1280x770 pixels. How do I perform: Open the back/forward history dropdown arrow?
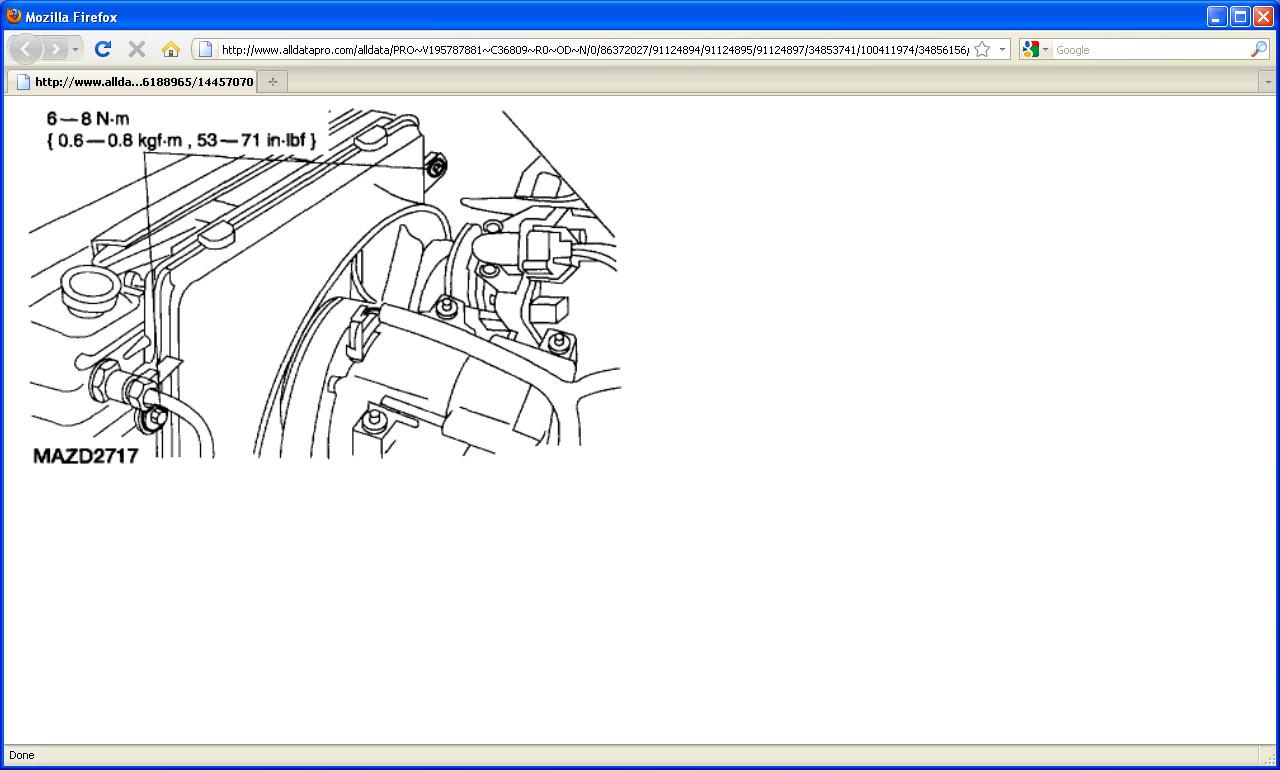(x=75, y=49)
